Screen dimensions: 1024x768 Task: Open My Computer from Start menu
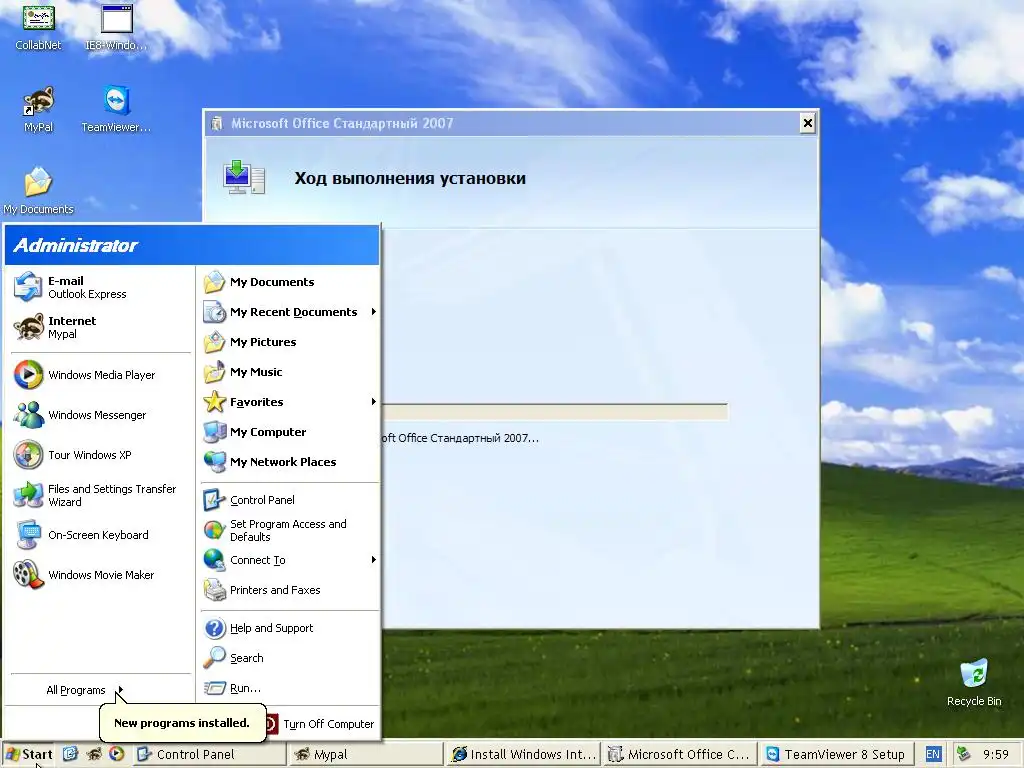(x=289, y=432)
